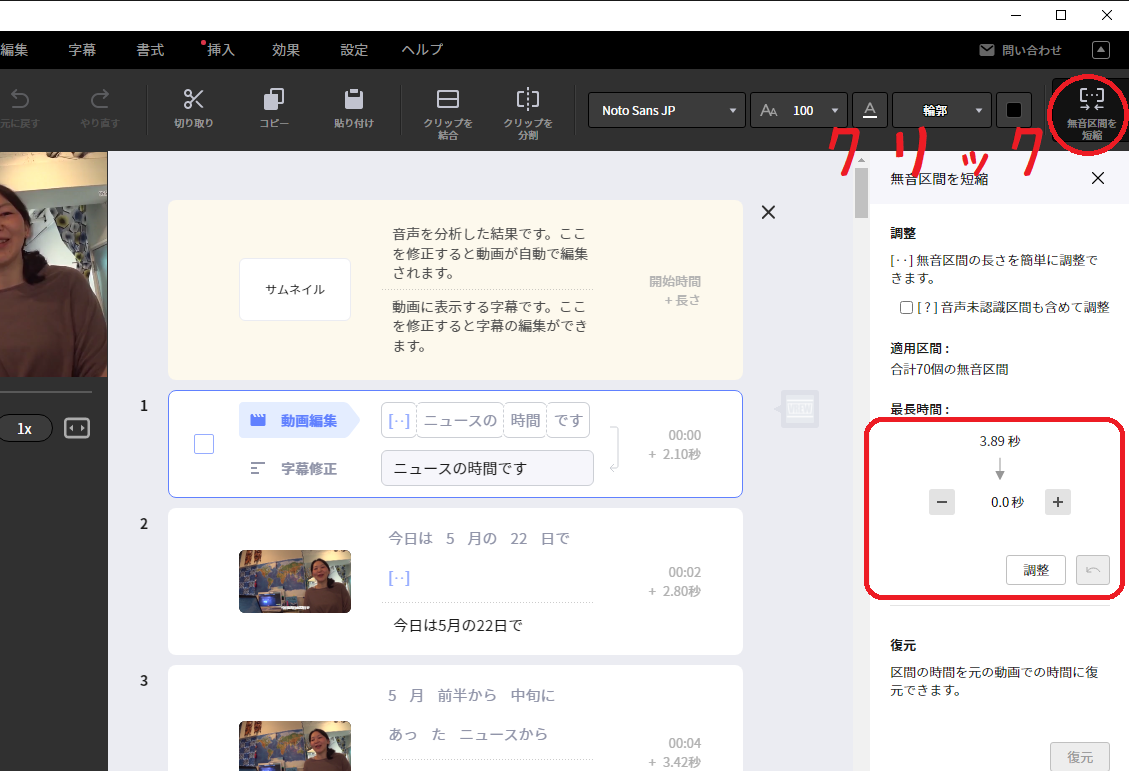The width and height of the screenshot is (1129, 771).
Task: Toggle the [··] silence marker in clip 1
Action: coord(398,420)
